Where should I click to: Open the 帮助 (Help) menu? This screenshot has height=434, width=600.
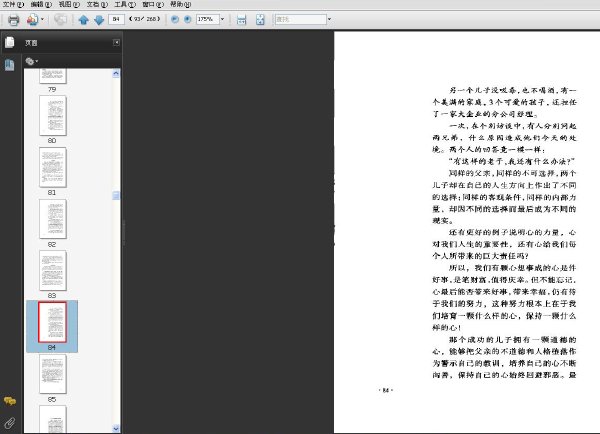[180, 4]
